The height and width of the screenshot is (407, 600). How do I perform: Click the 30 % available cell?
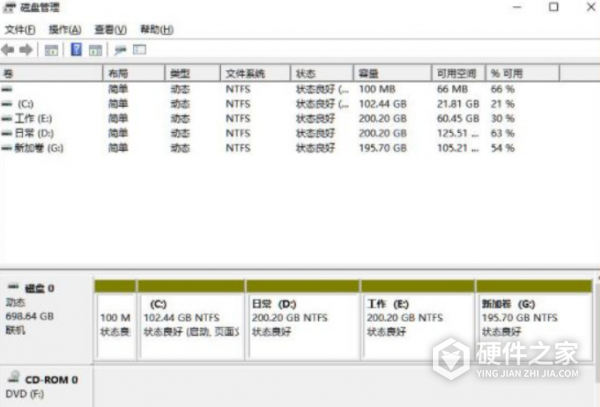[x=502, y=119]
